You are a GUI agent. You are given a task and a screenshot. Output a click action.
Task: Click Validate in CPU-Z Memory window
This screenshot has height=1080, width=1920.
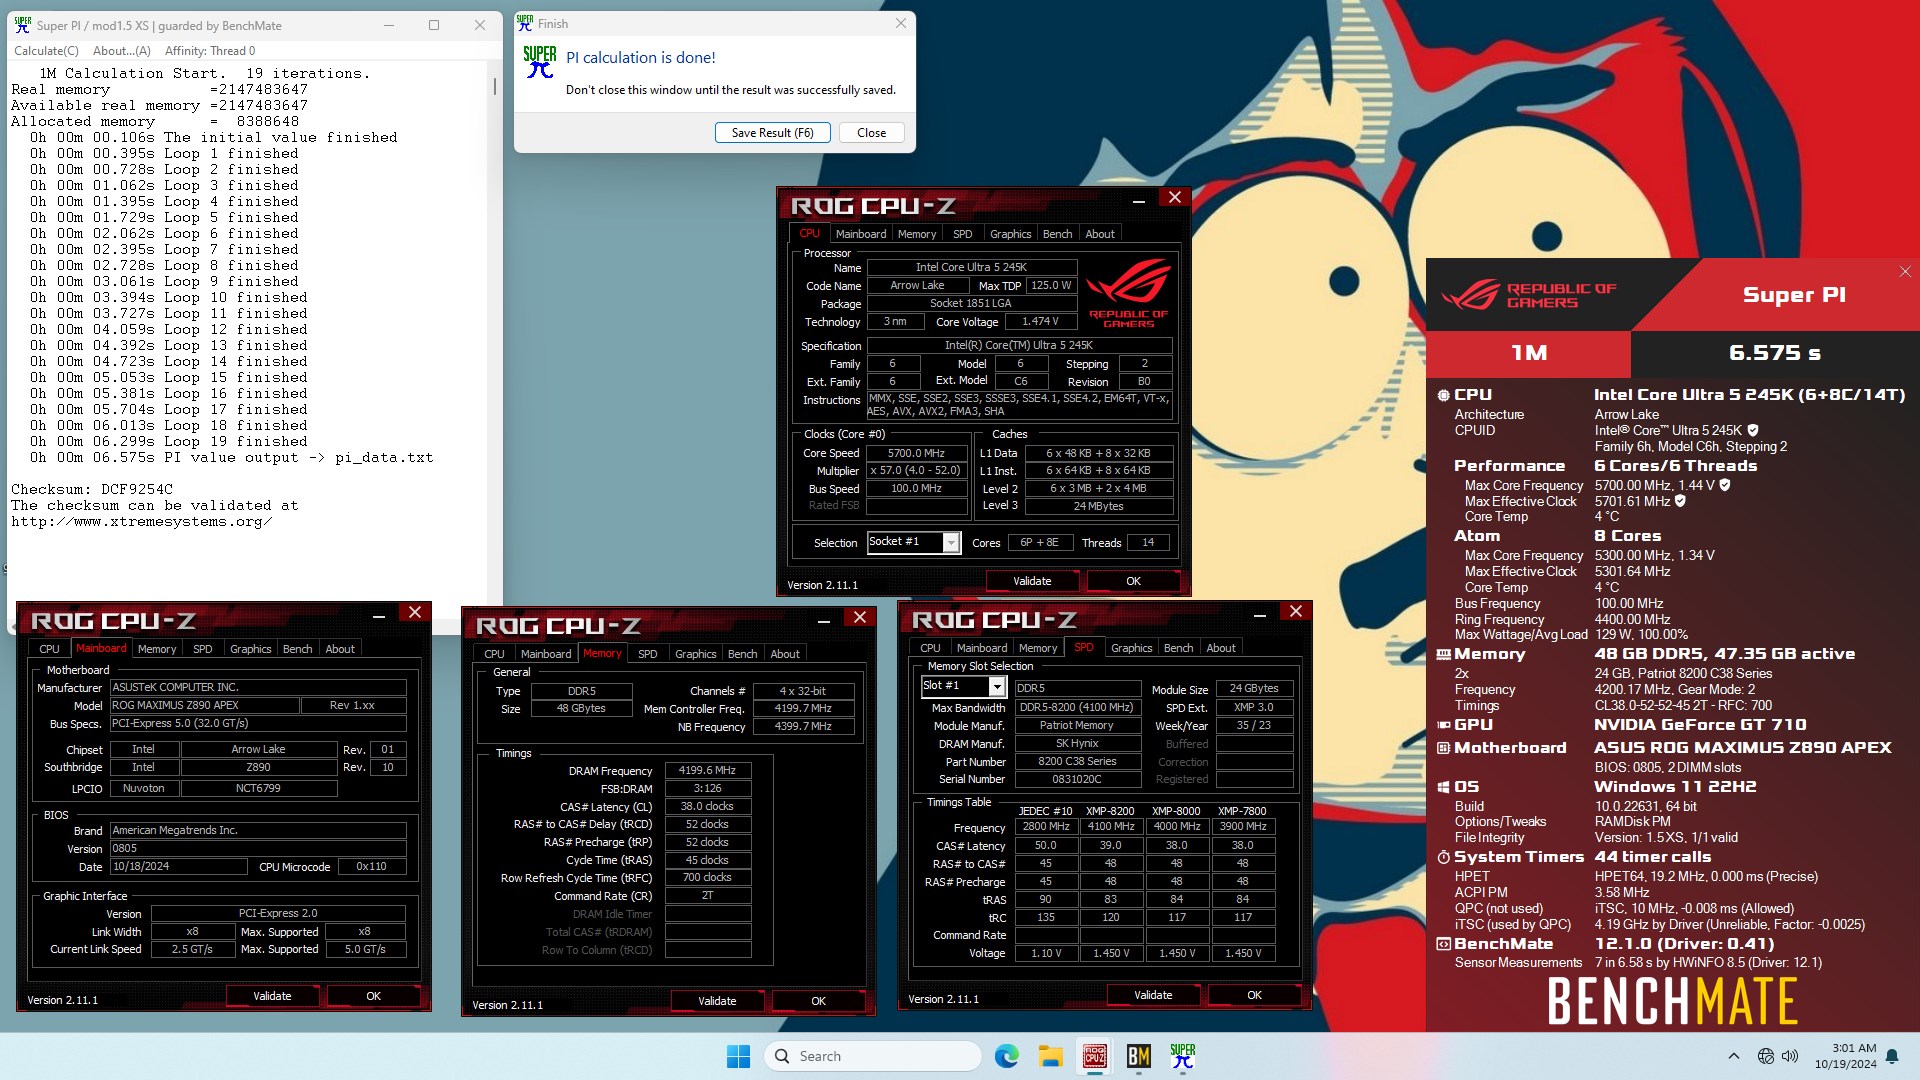pos(717,1001)
